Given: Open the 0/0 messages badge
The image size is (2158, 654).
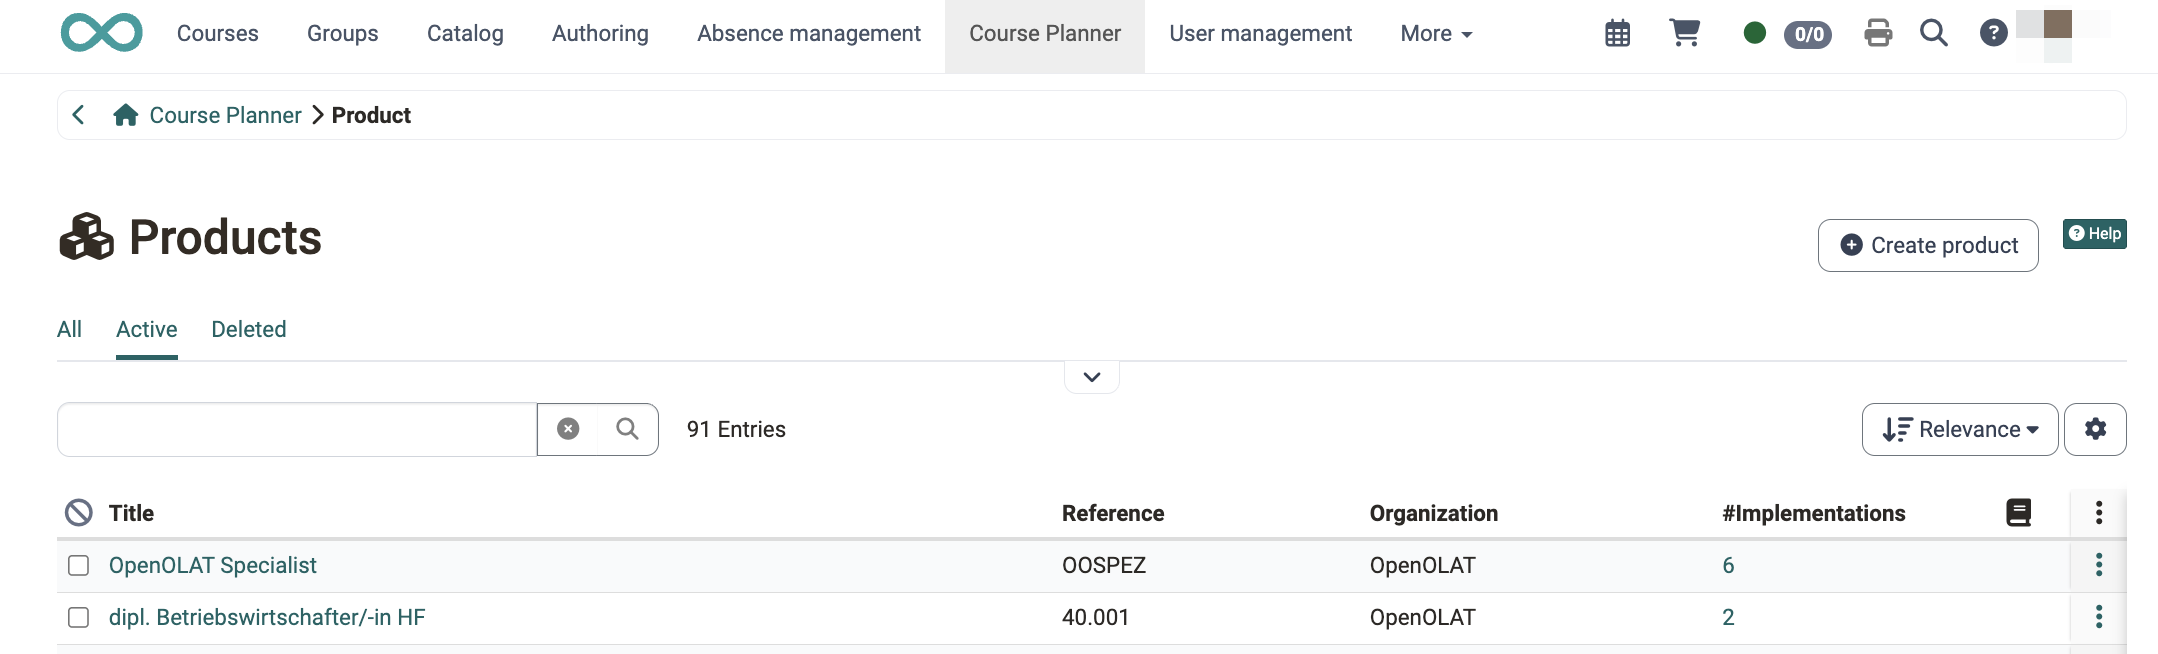Looking at the screenshot, I should click(1808, 34).
